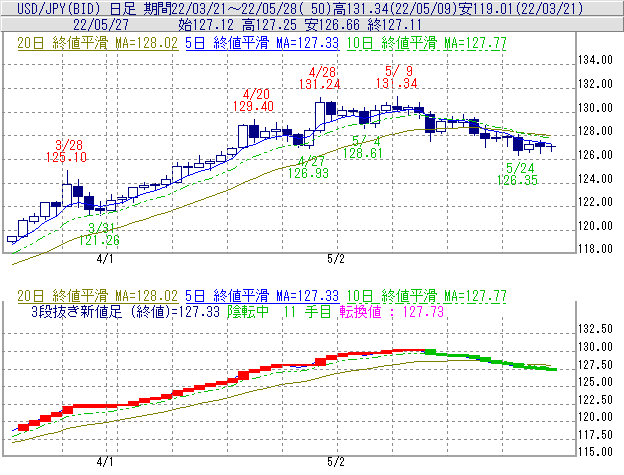Click the last candlestick at the chart's right end
Viewport: 624px width, 475px height.
point(551,147)
